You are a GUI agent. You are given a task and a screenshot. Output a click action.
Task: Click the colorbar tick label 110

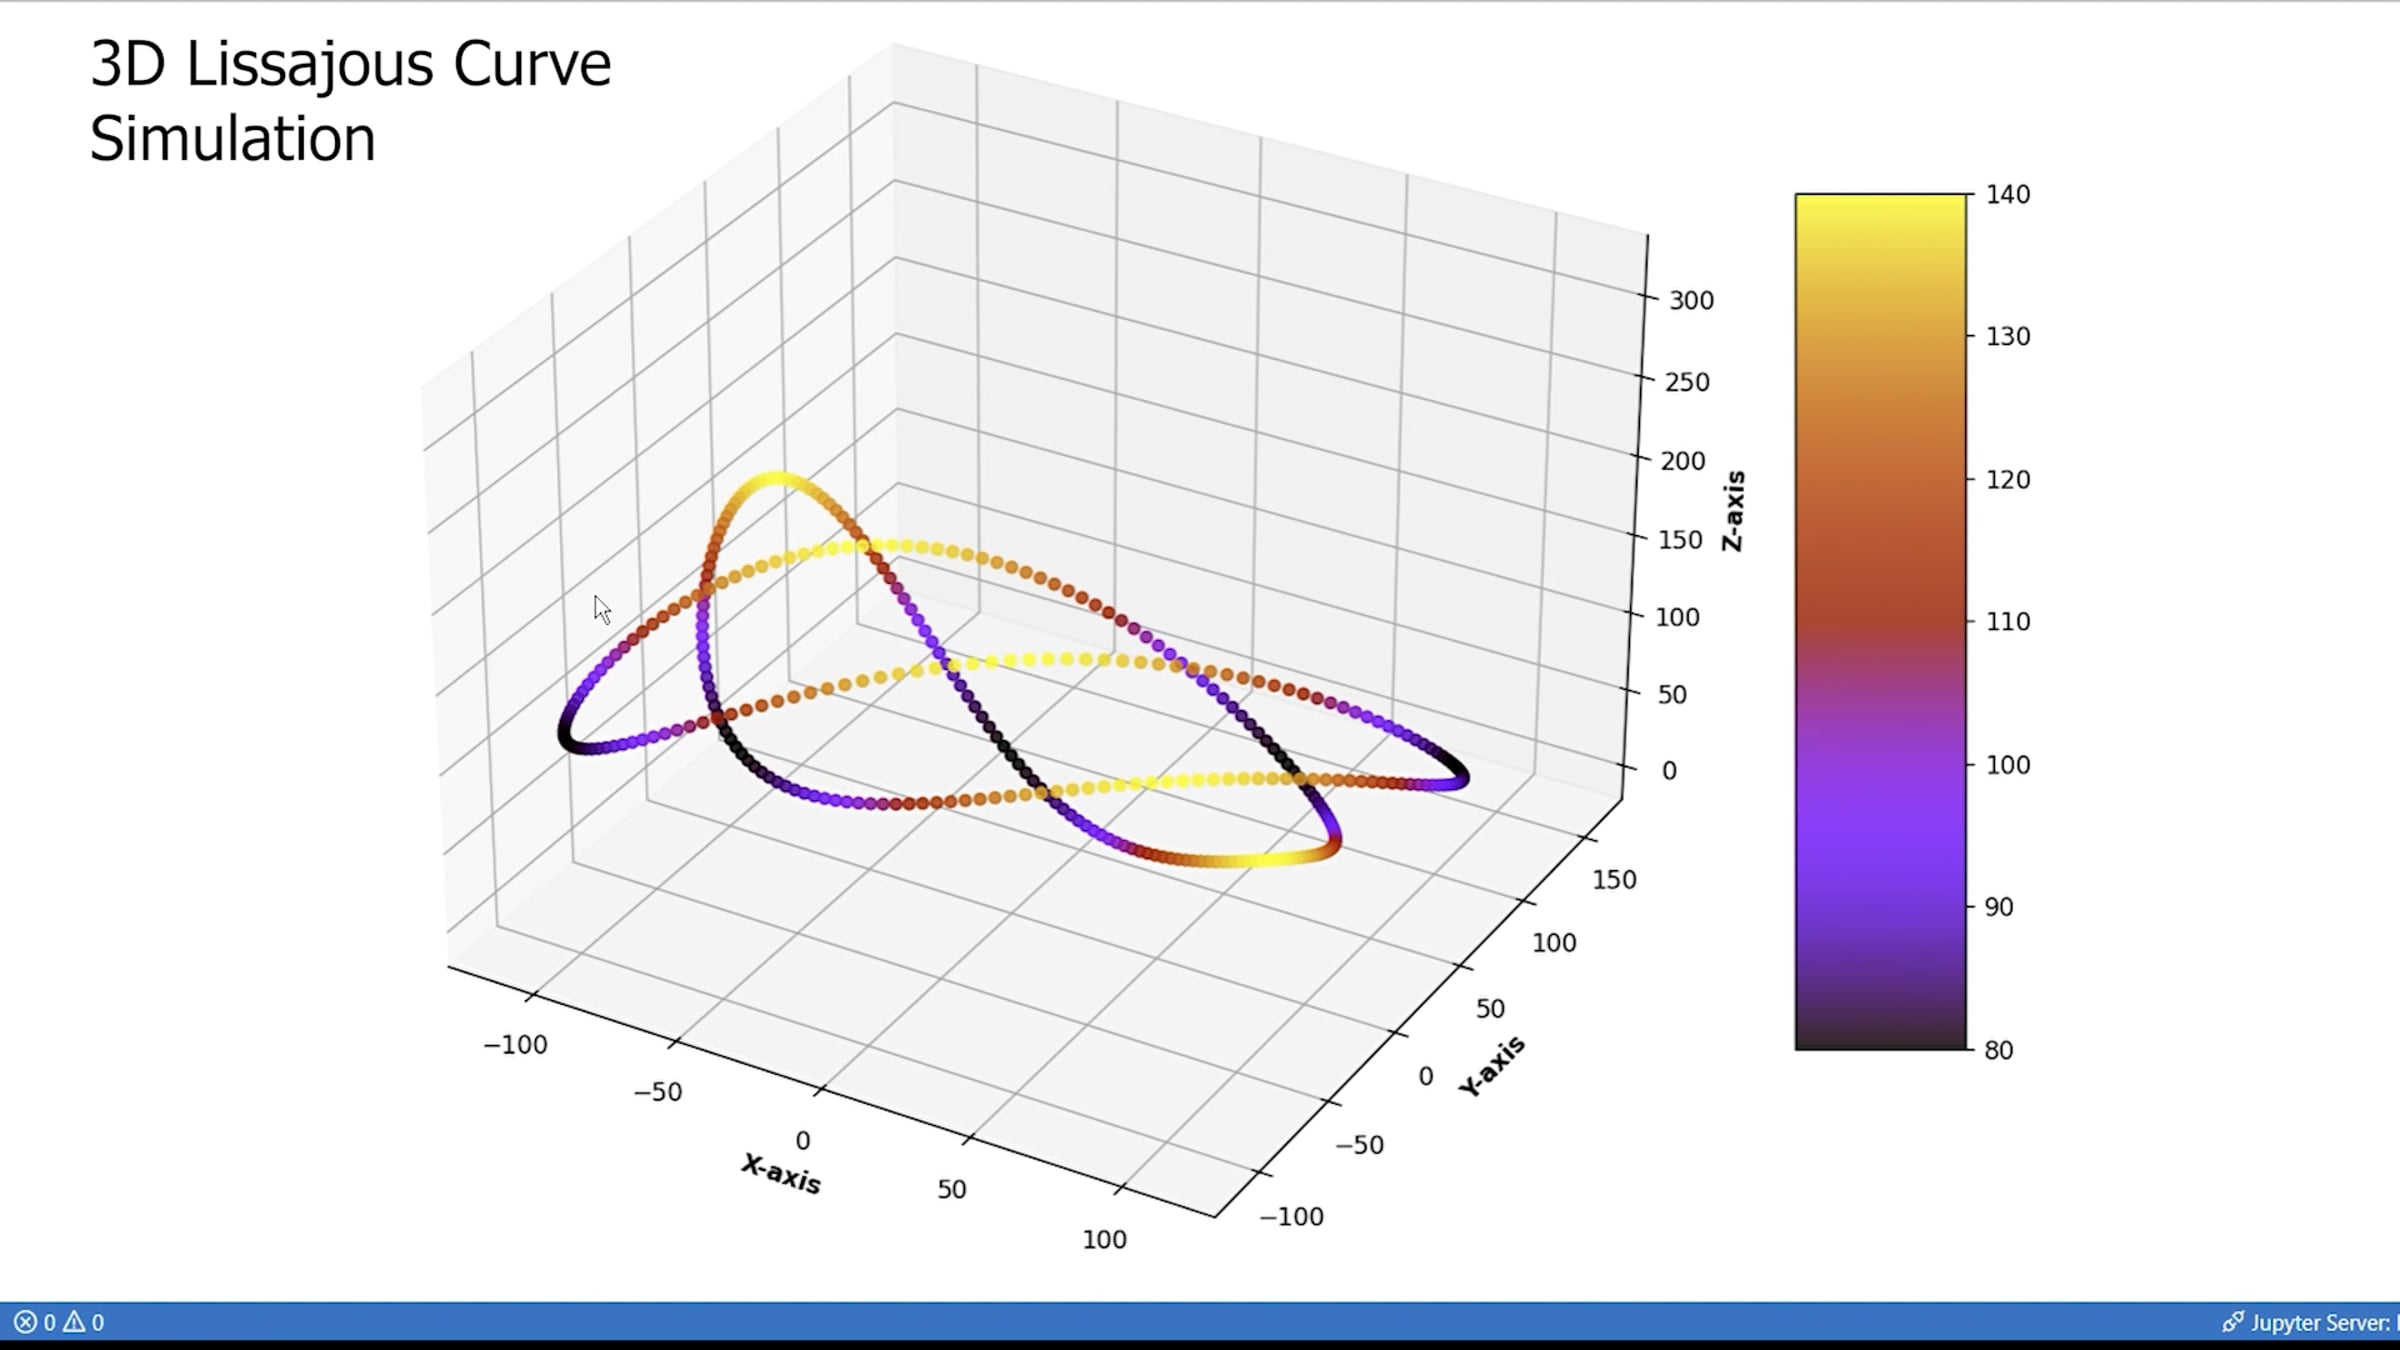click(x=2007, y=622)
